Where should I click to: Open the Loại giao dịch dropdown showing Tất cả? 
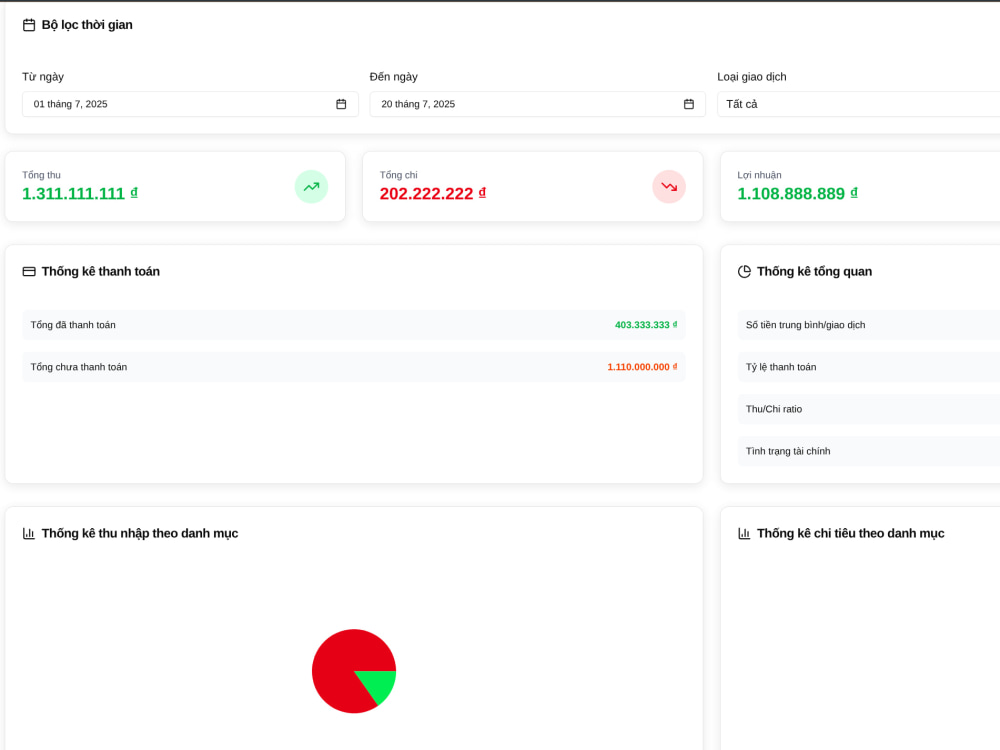[858, 104]
